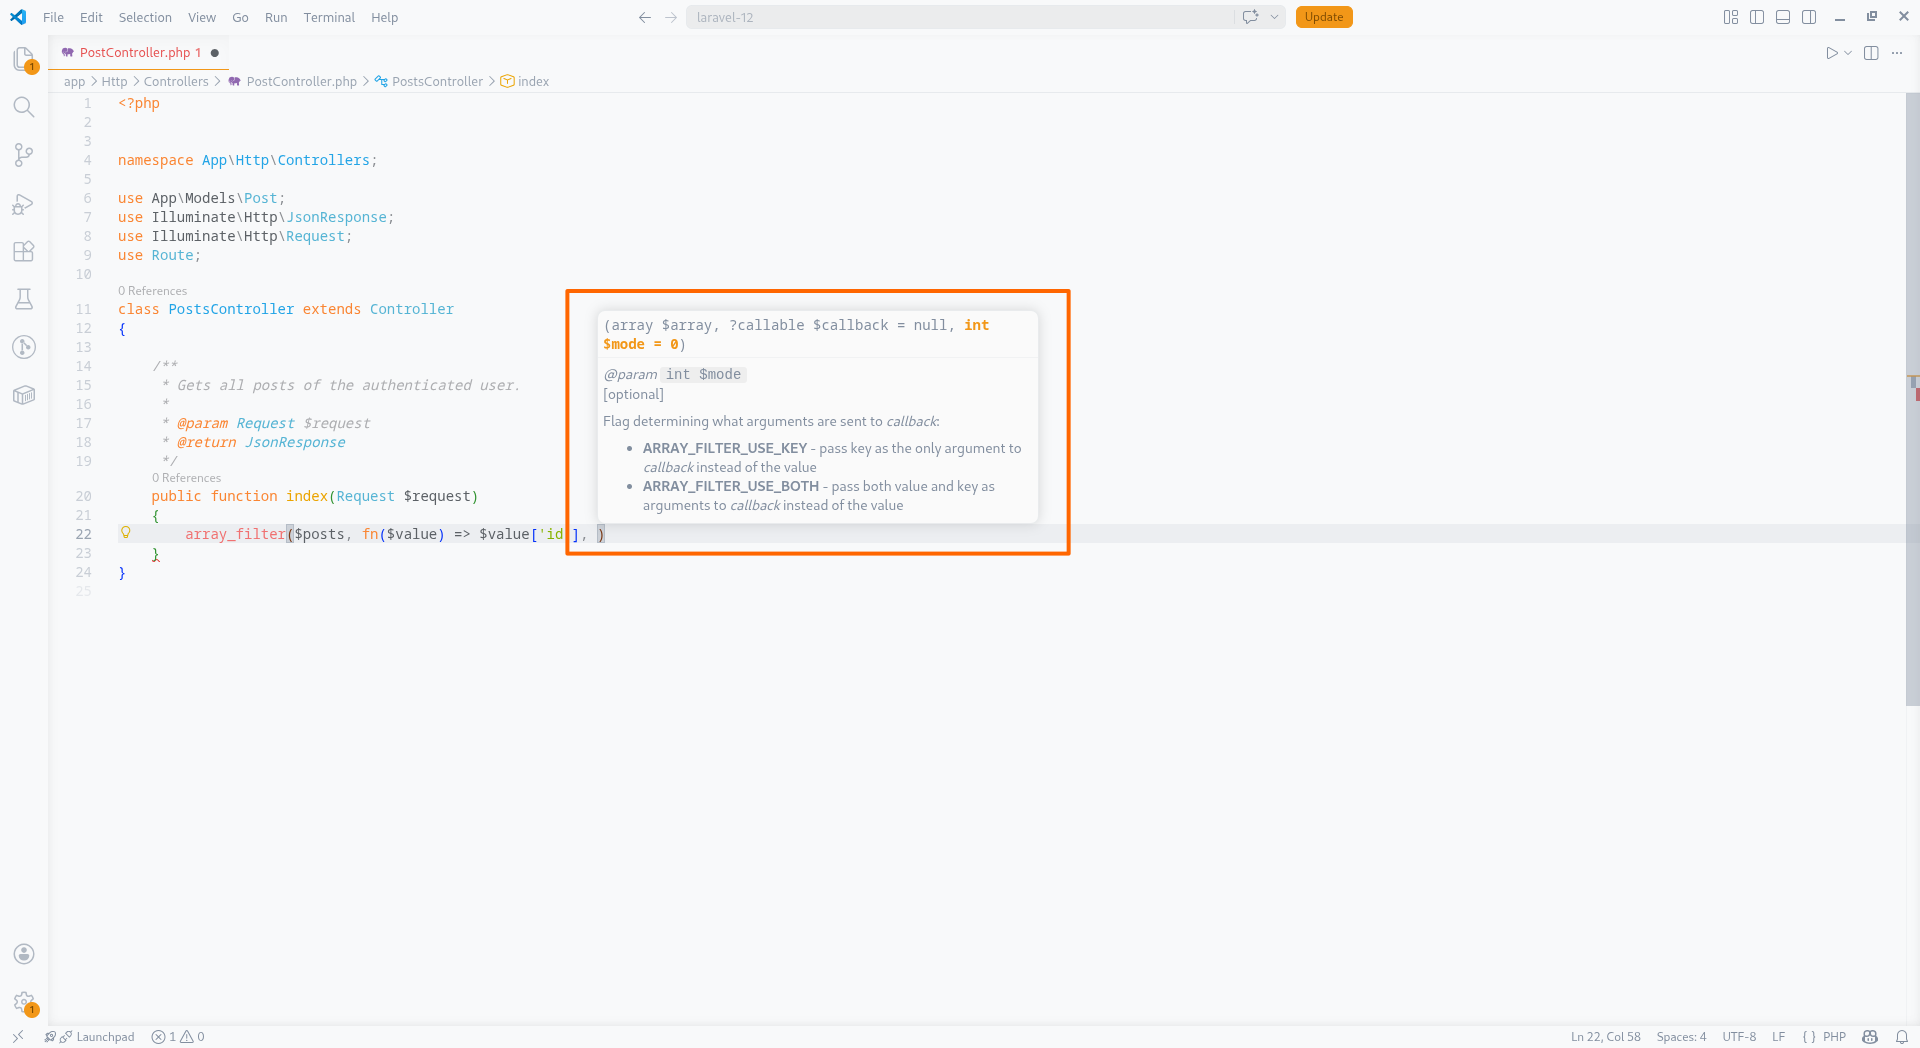Open the Manage gear icon
Image resolution: width=1920 pixels, height=1048 pixels.
click(24, 1002)
